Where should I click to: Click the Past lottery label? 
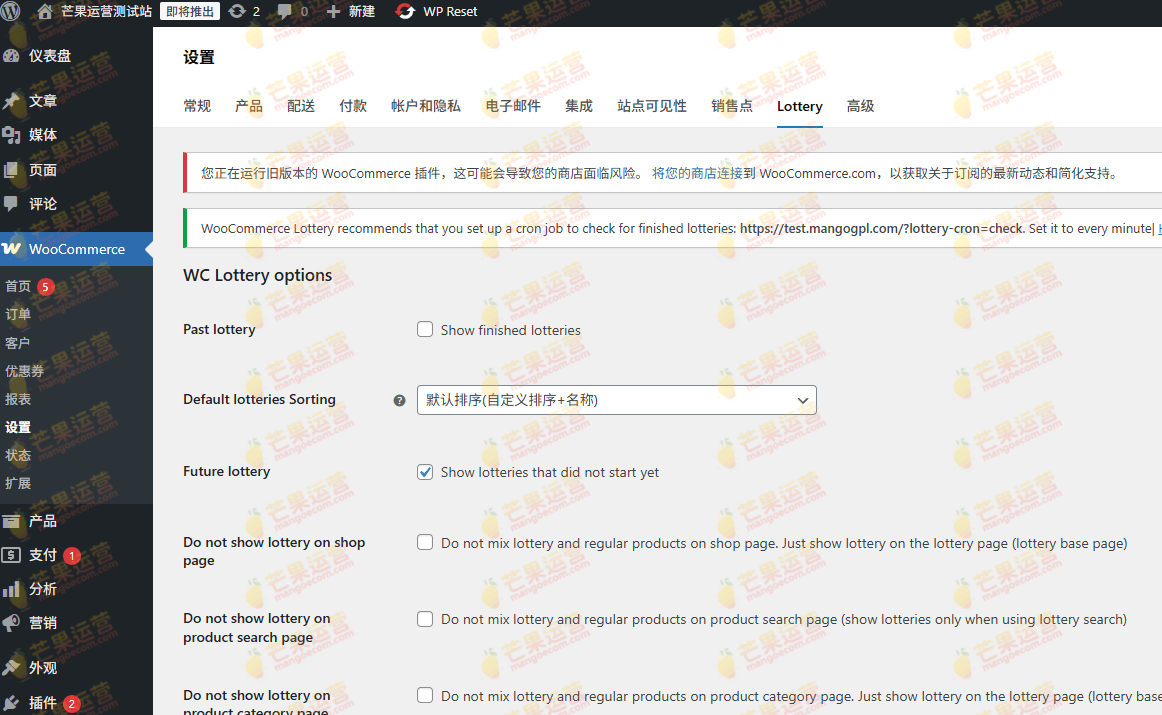tap(219, 329)
